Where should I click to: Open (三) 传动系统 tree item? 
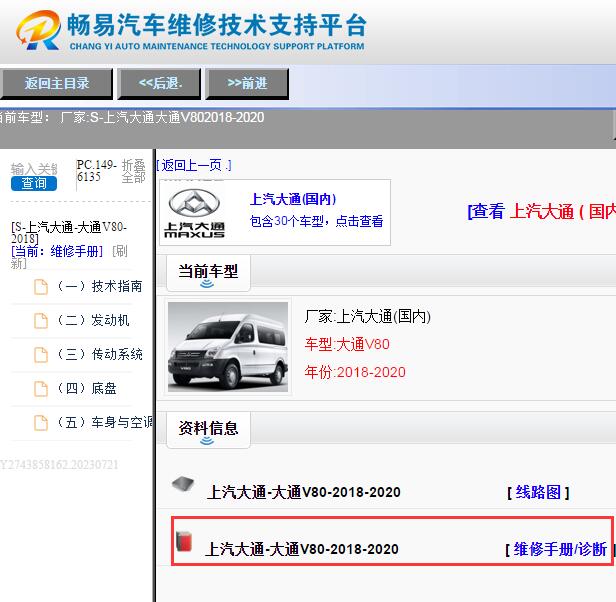click(99, 354)
